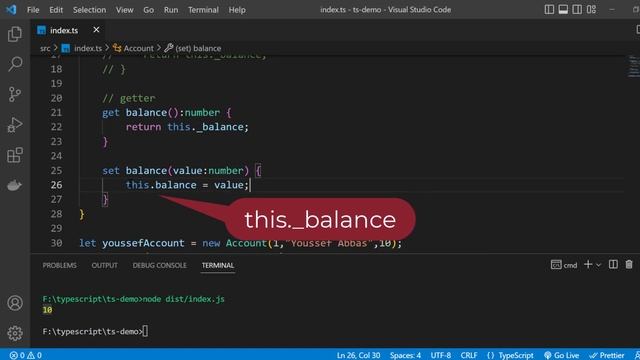Click the editor minimap
Screen dimensions: 640x360
pos(633,67)
